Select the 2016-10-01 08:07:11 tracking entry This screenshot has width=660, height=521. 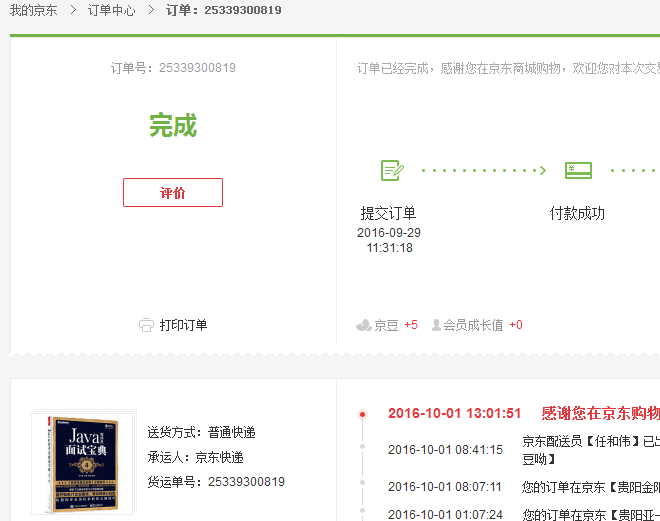[x=445, y=487]
